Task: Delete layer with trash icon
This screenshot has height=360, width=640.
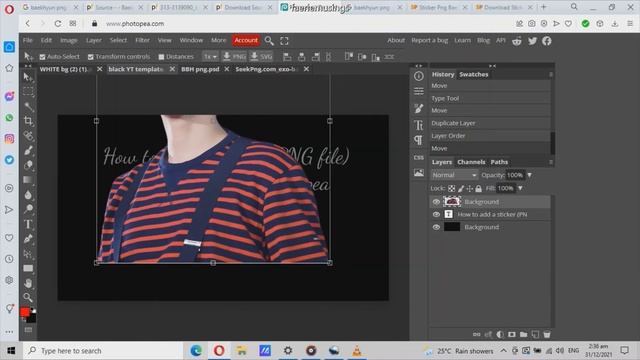Action: (x=547, y=334)
